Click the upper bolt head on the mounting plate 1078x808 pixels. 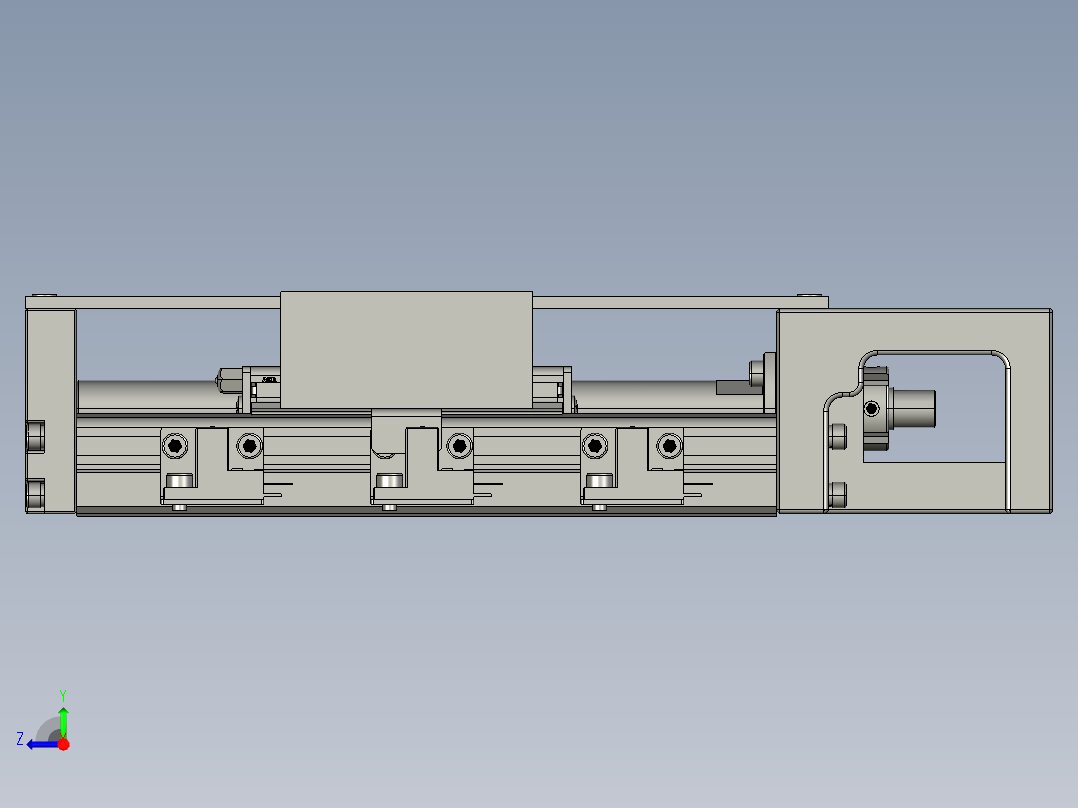837,435
